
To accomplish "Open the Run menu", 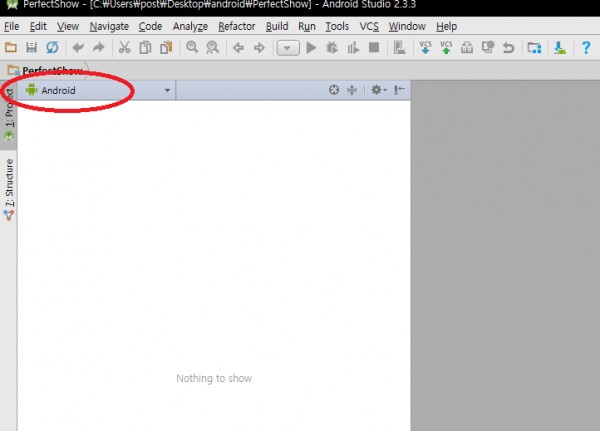I will (x=307, y=26).
